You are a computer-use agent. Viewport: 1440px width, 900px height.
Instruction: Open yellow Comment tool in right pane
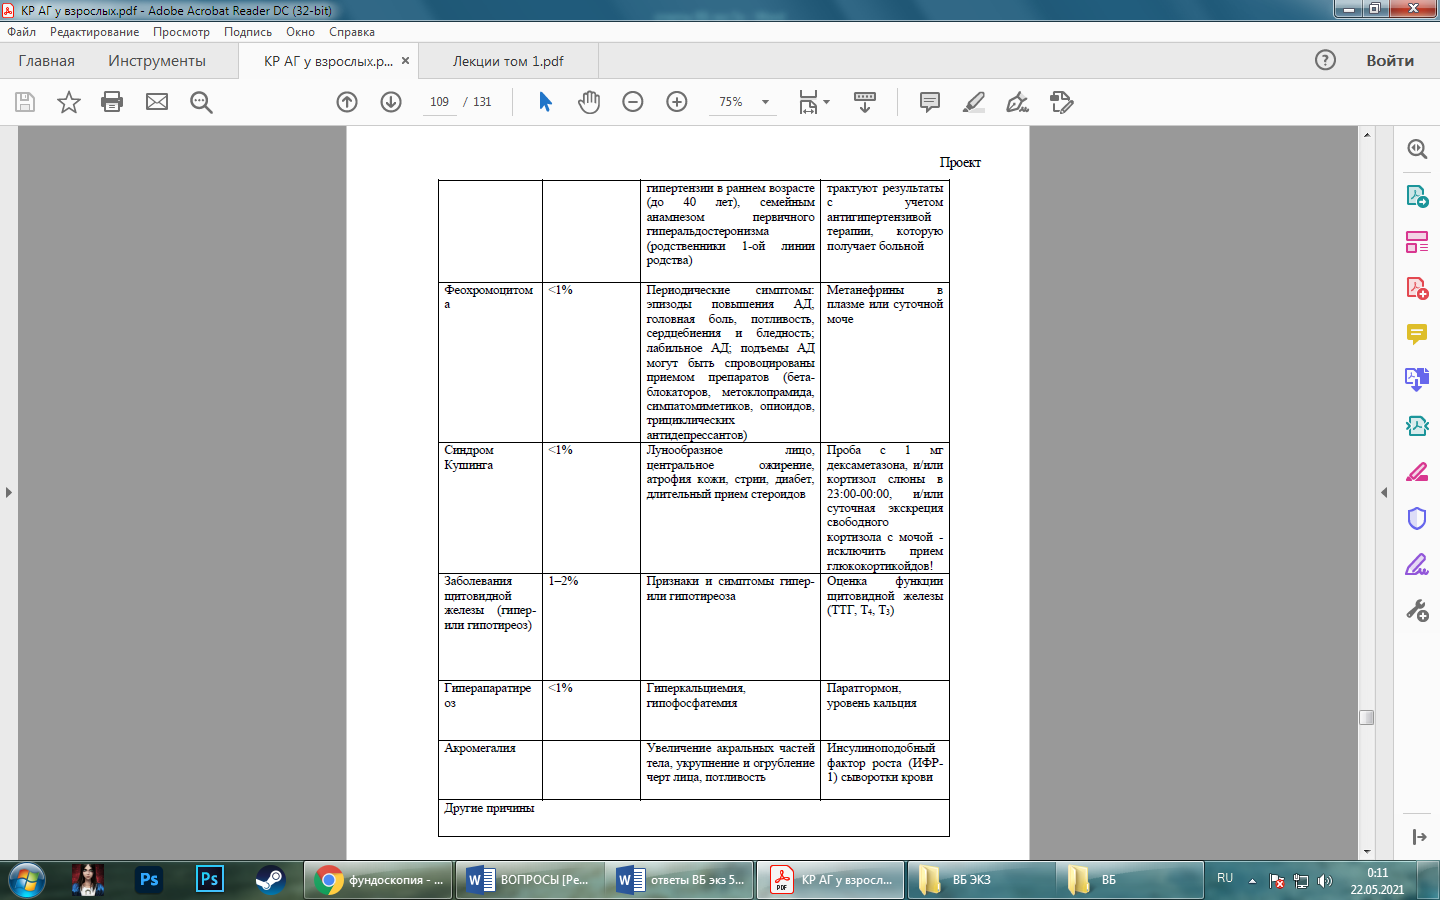1417,334
